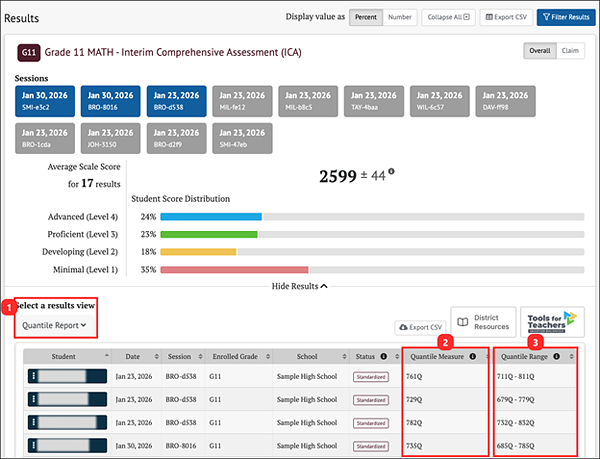This screenshot has height=459, width=600.
Task: Sort table by School column arrows
Action: tap(344, 356)
